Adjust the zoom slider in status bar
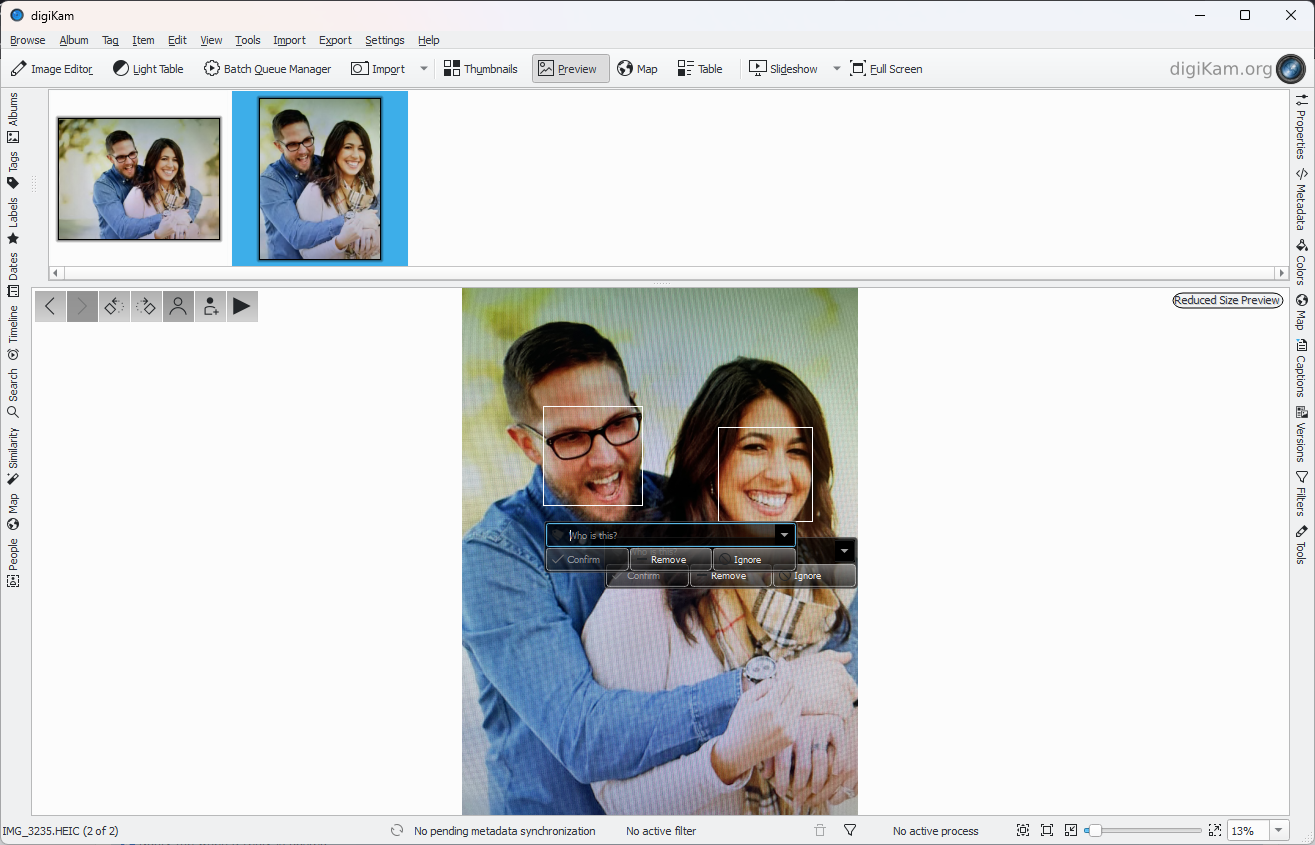This screenshot has width=1315, height=845. (1096, 831)
